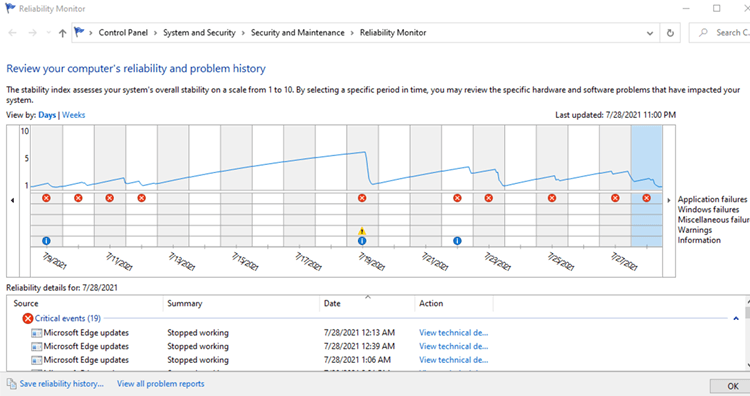Image resolution: width=750 pixels, height=396 pixels.
Task: View technical details for 1:06 AM event
Action: [x=453, y=360]
